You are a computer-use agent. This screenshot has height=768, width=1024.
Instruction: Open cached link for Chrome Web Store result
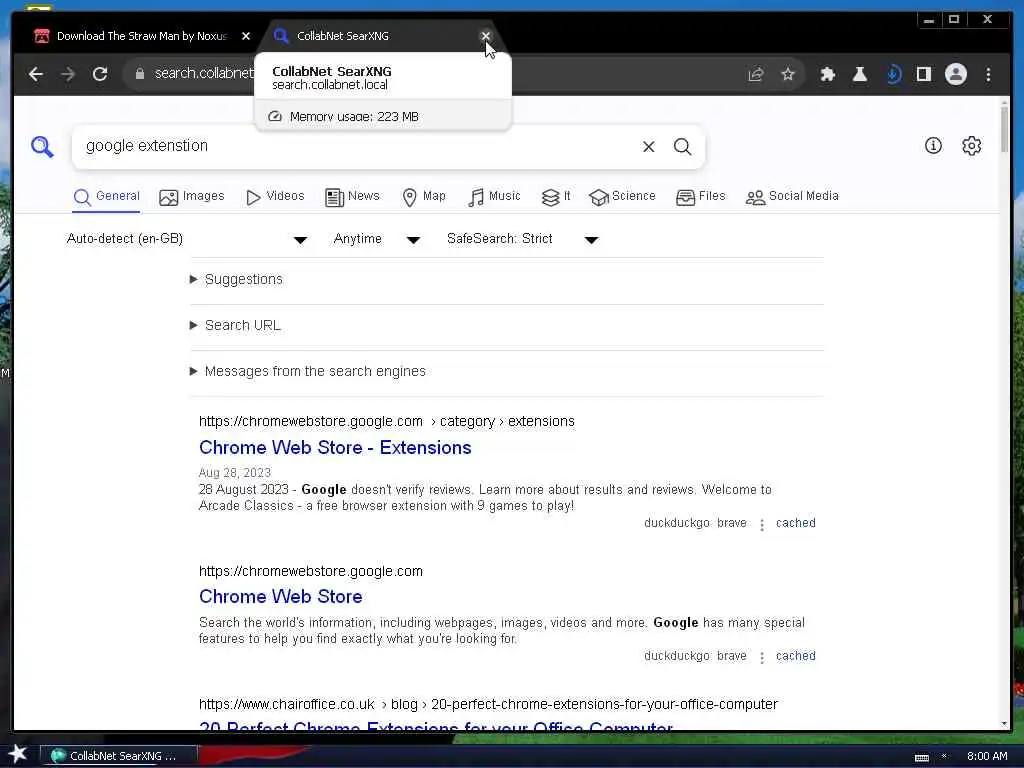795,656
